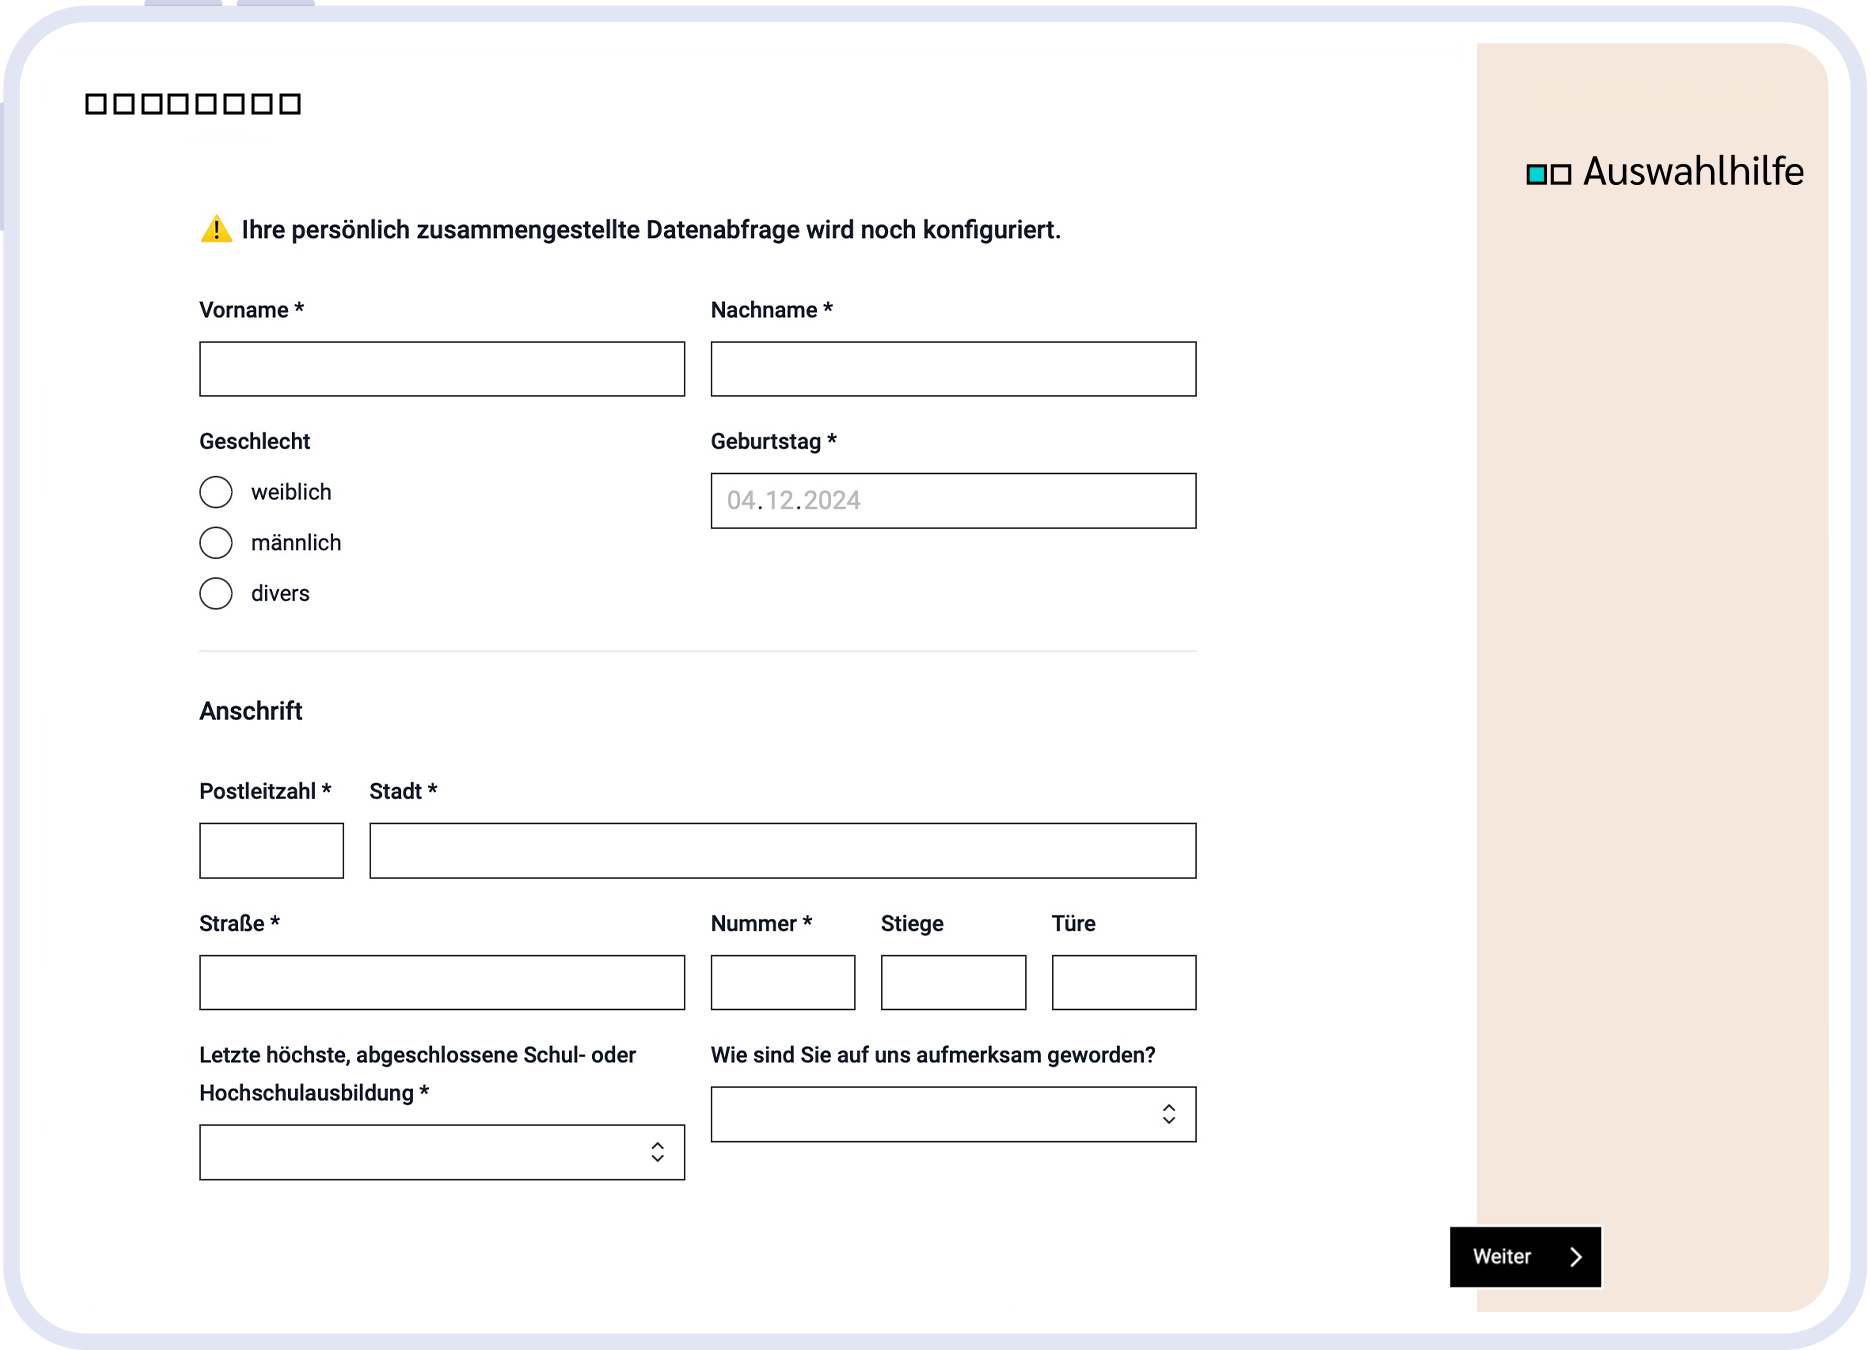Select the "männlich" radio button
Viewport: 1870px width, 1350px height.
216,542
